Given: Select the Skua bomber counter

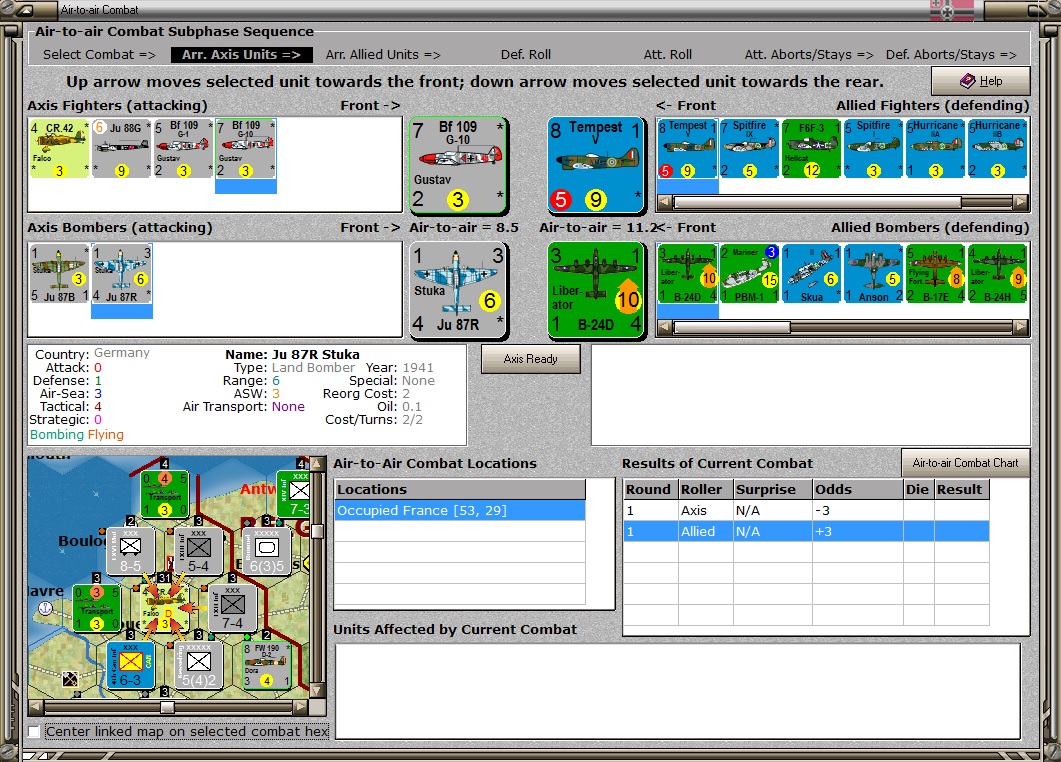Looking at the screenshot, I should (x=811, y=274).
